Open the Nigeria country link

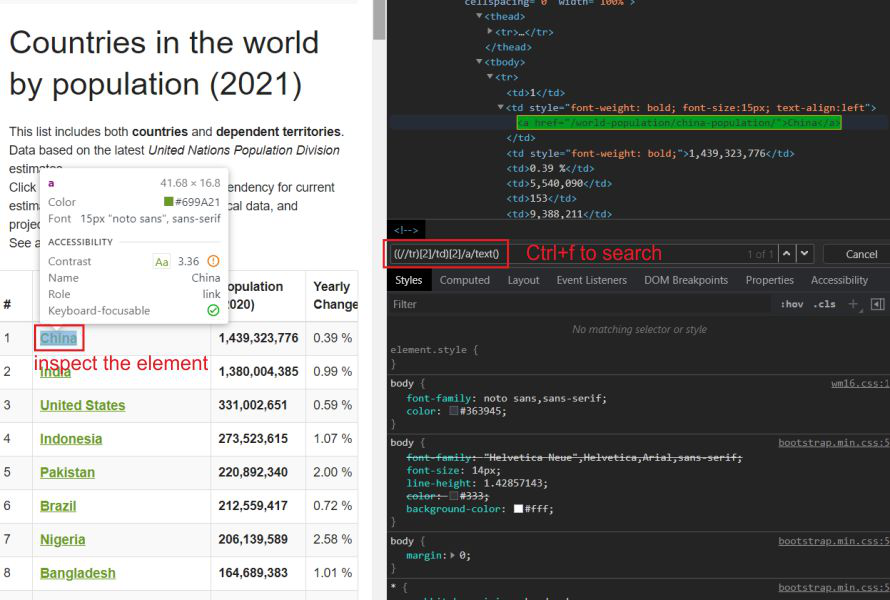[62, 539]
